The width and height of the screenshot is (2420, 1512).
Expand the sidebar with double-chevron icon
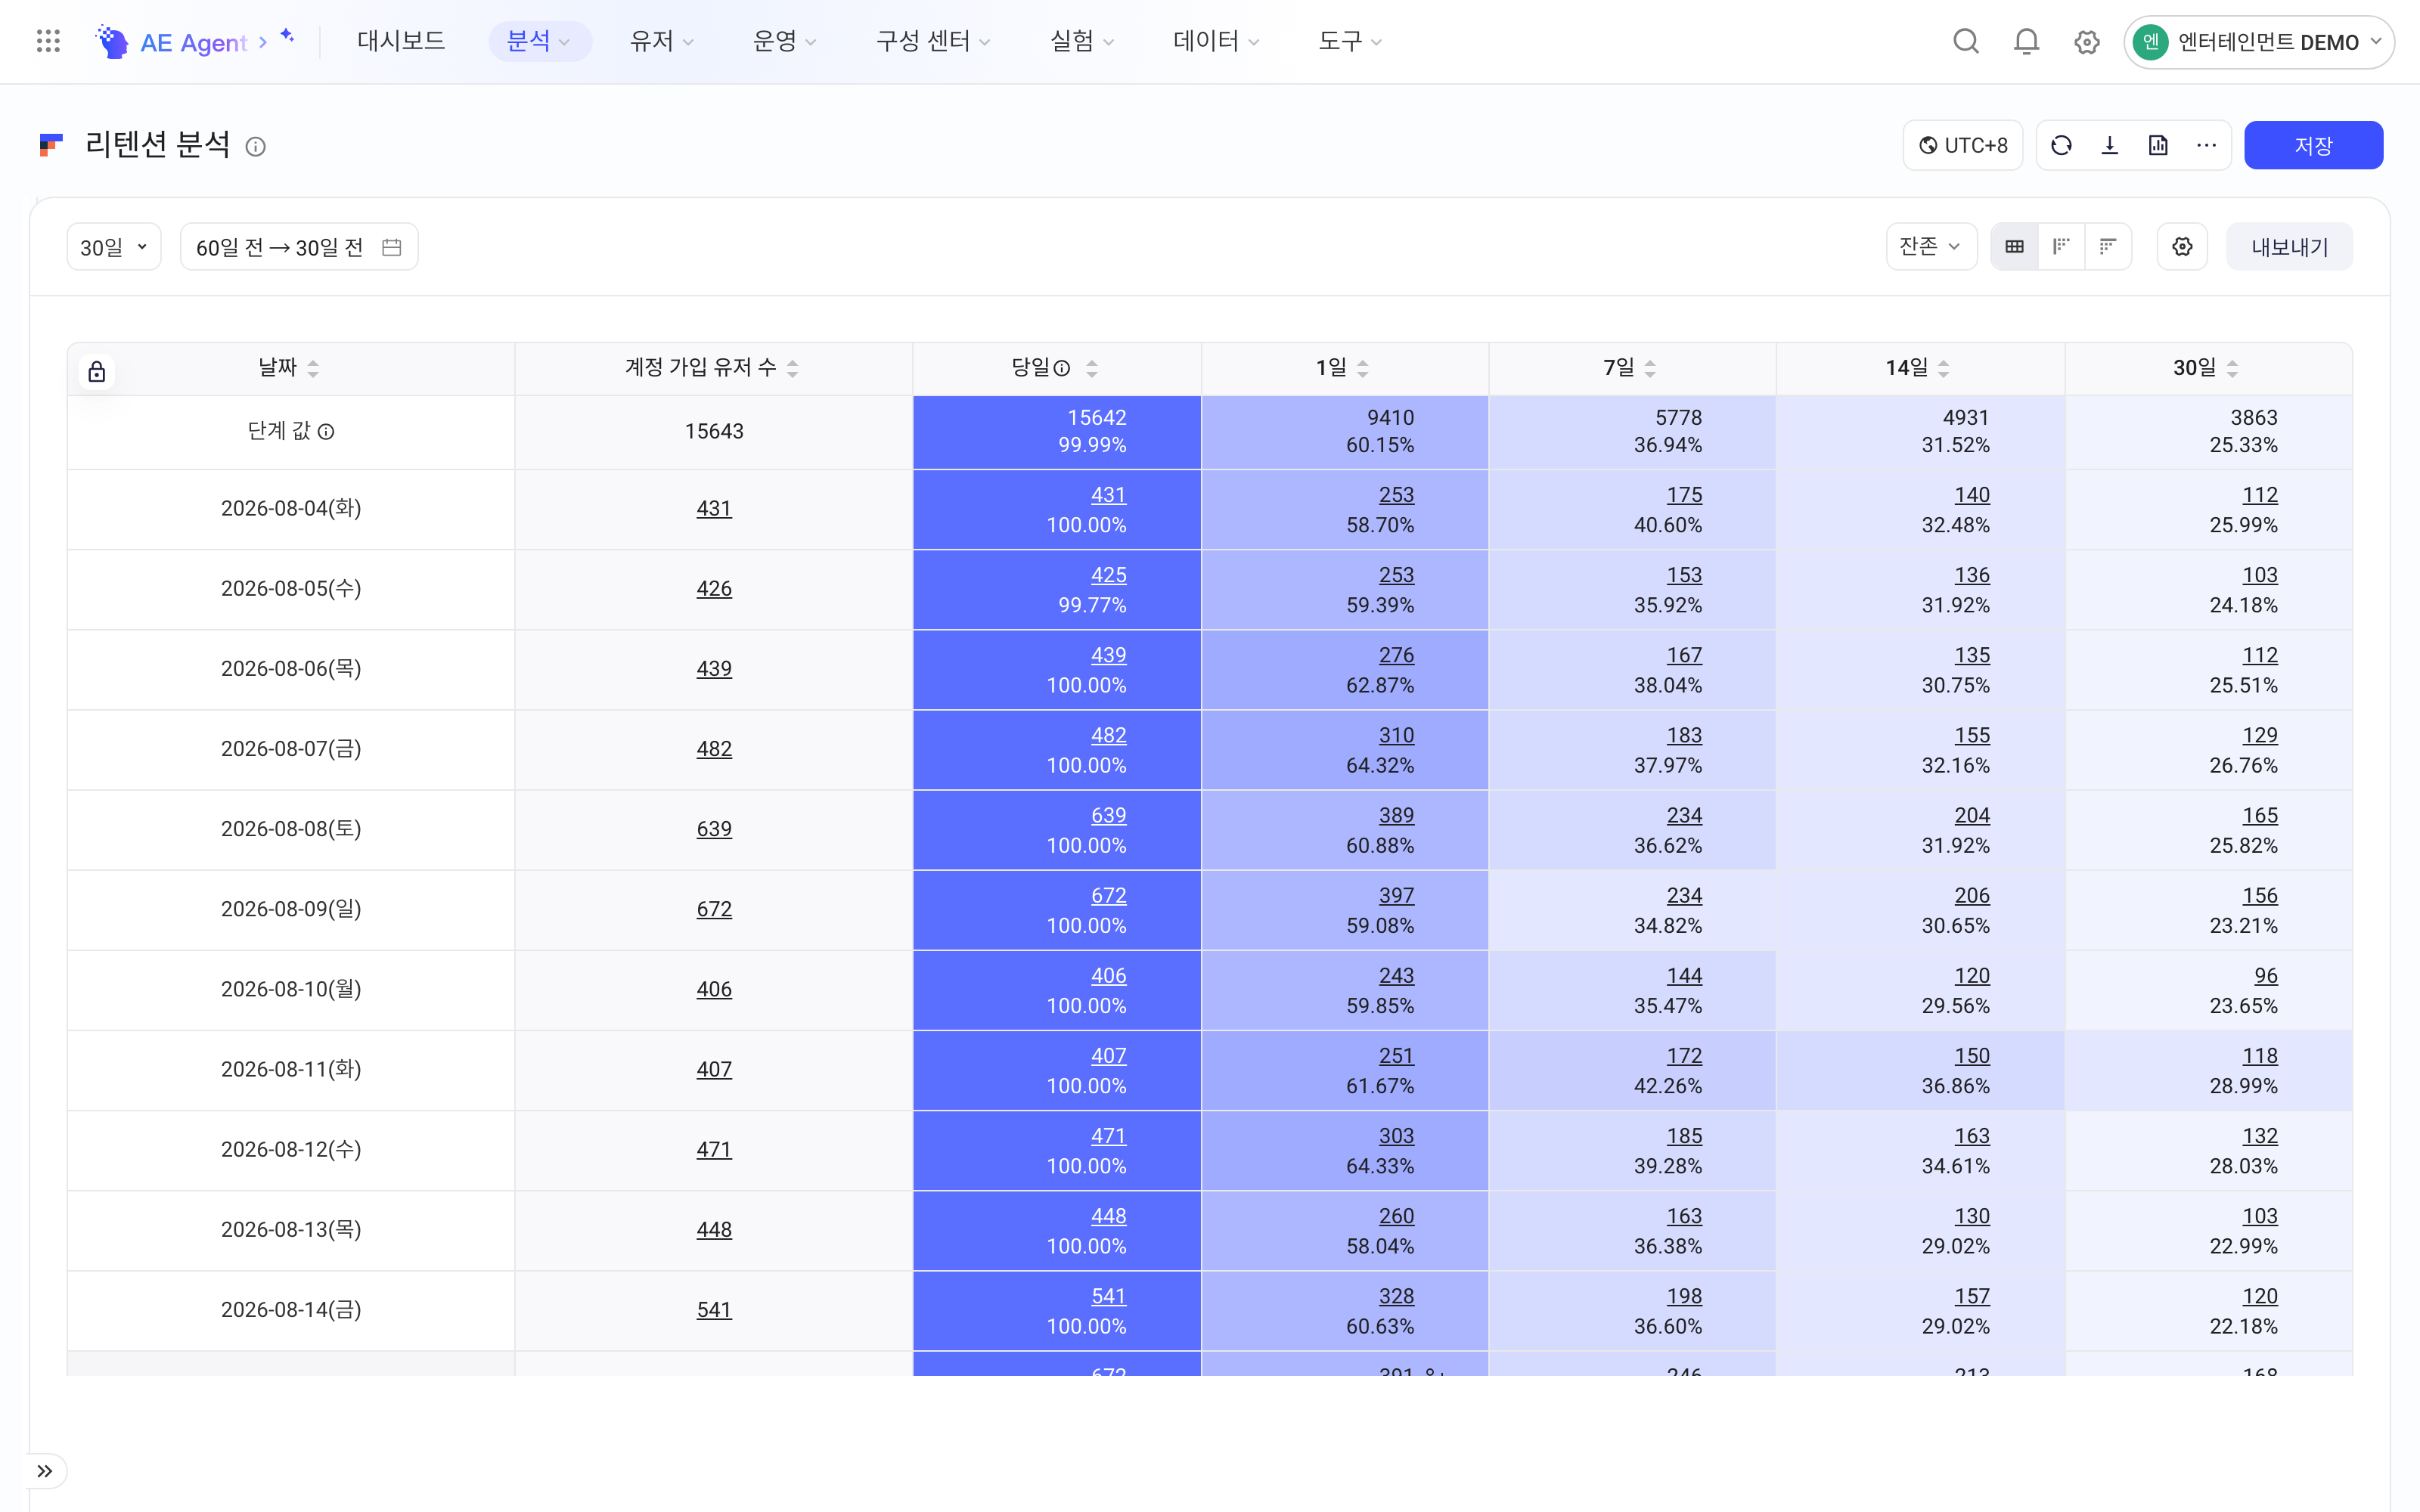click(x=45, y=1471)
